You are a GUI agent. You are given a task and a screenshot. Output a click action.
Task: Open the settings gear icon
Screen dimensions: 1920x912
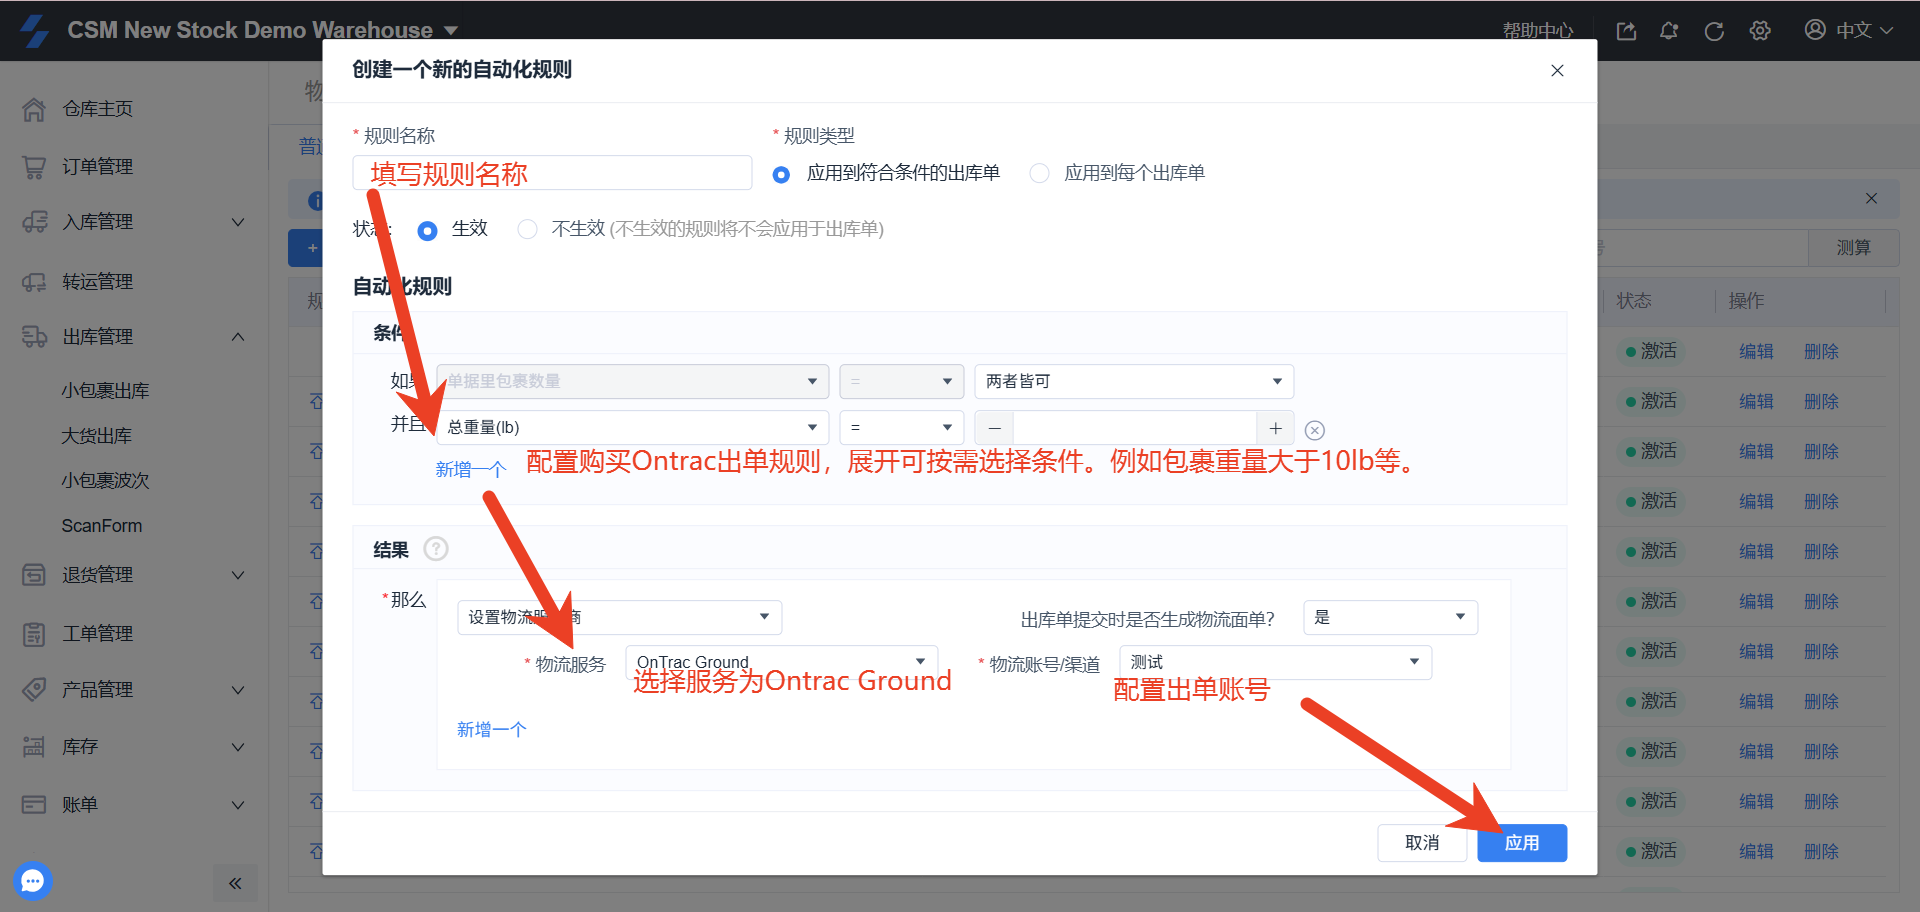(1760, 31)
